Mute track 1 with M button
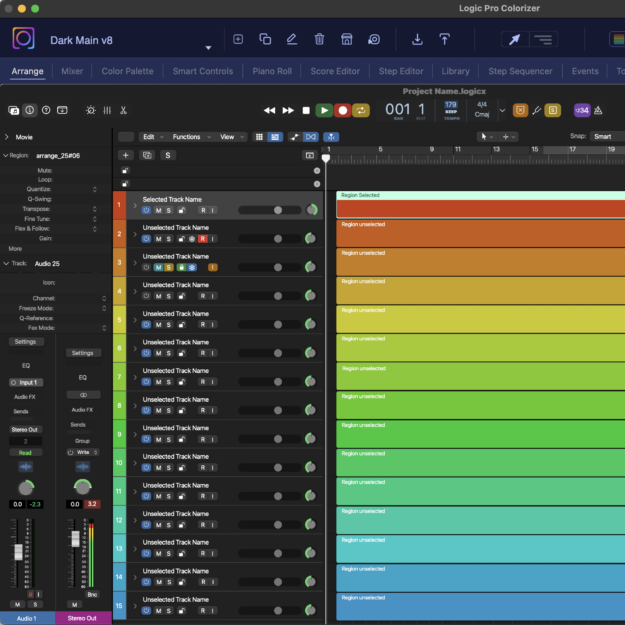 click(159, 210)
